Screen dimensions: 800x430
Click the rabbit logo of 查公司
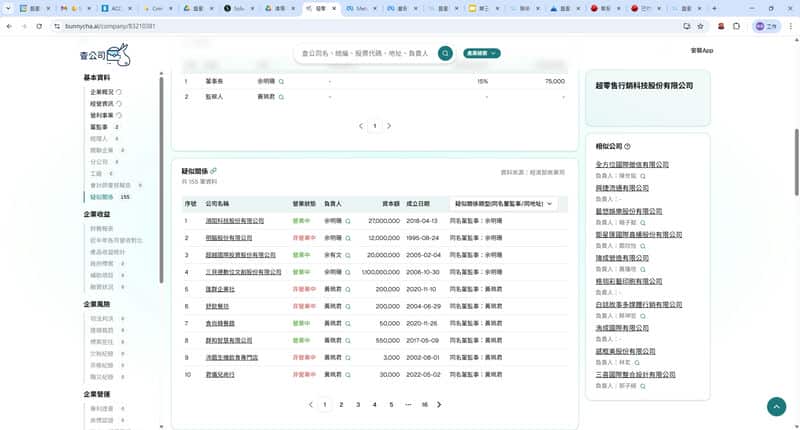point(119,53)
